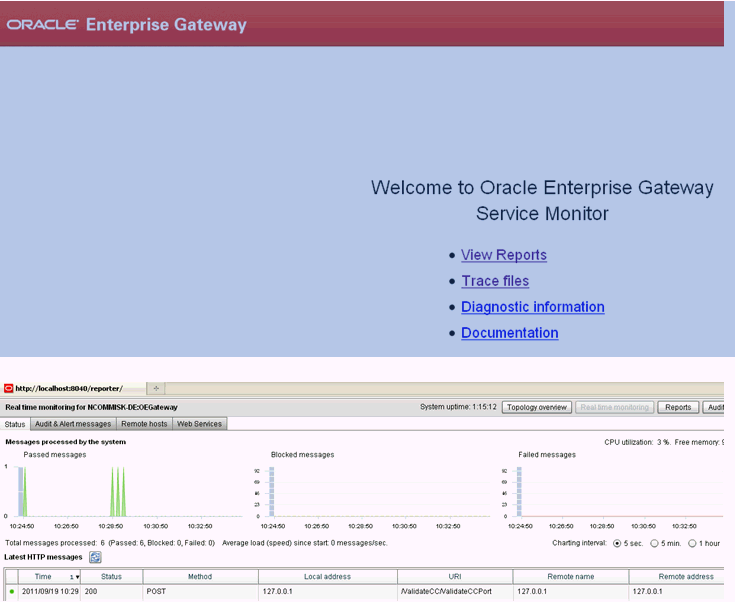Open the View Reports link
The width and height of the screenshot is (735, 602).
click(x=504, y=255)
